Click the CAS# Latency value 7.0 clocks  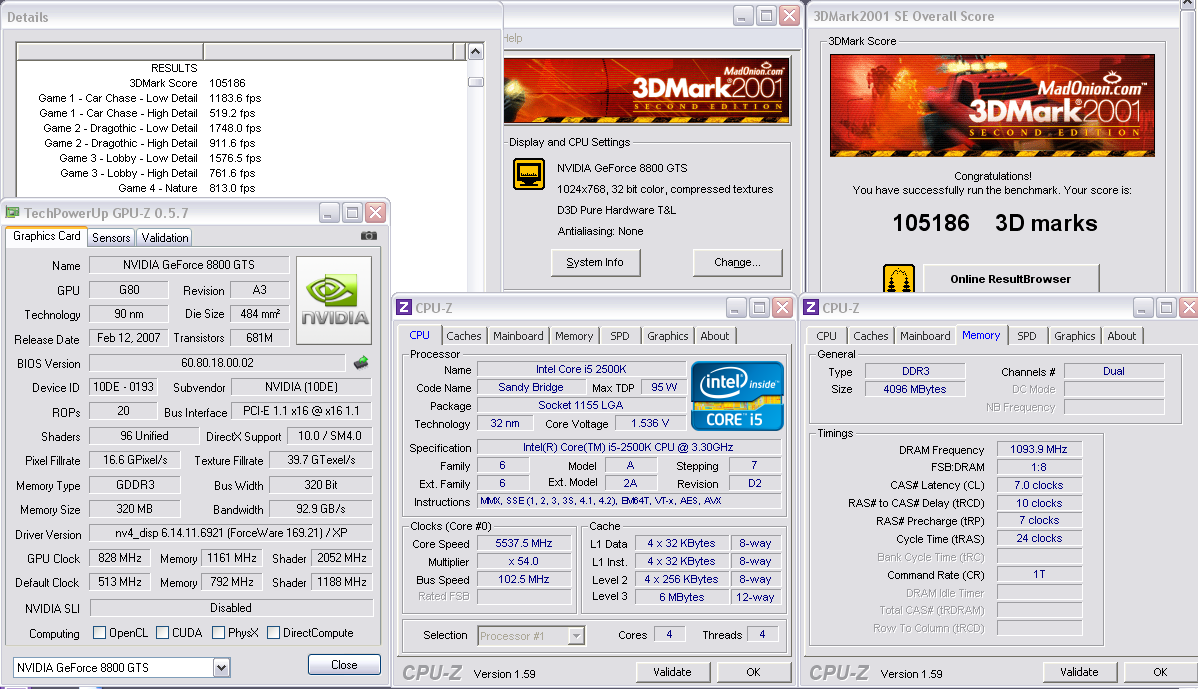[1038, 485]
